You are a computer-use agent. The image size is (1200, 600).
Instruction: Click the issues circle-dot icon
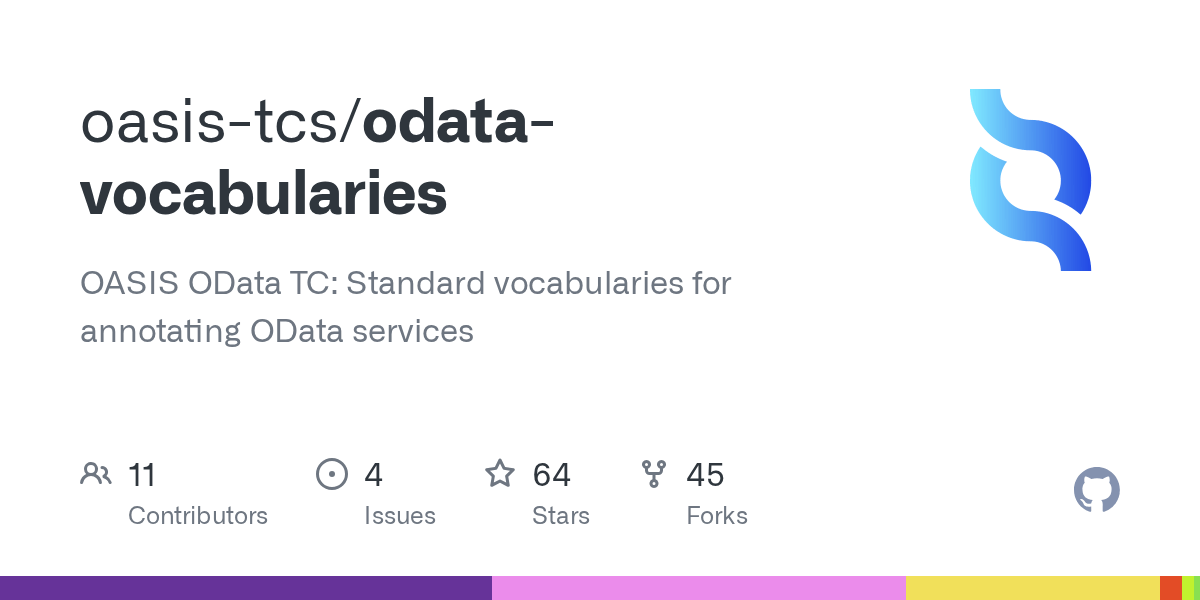[x=331, y=474]
